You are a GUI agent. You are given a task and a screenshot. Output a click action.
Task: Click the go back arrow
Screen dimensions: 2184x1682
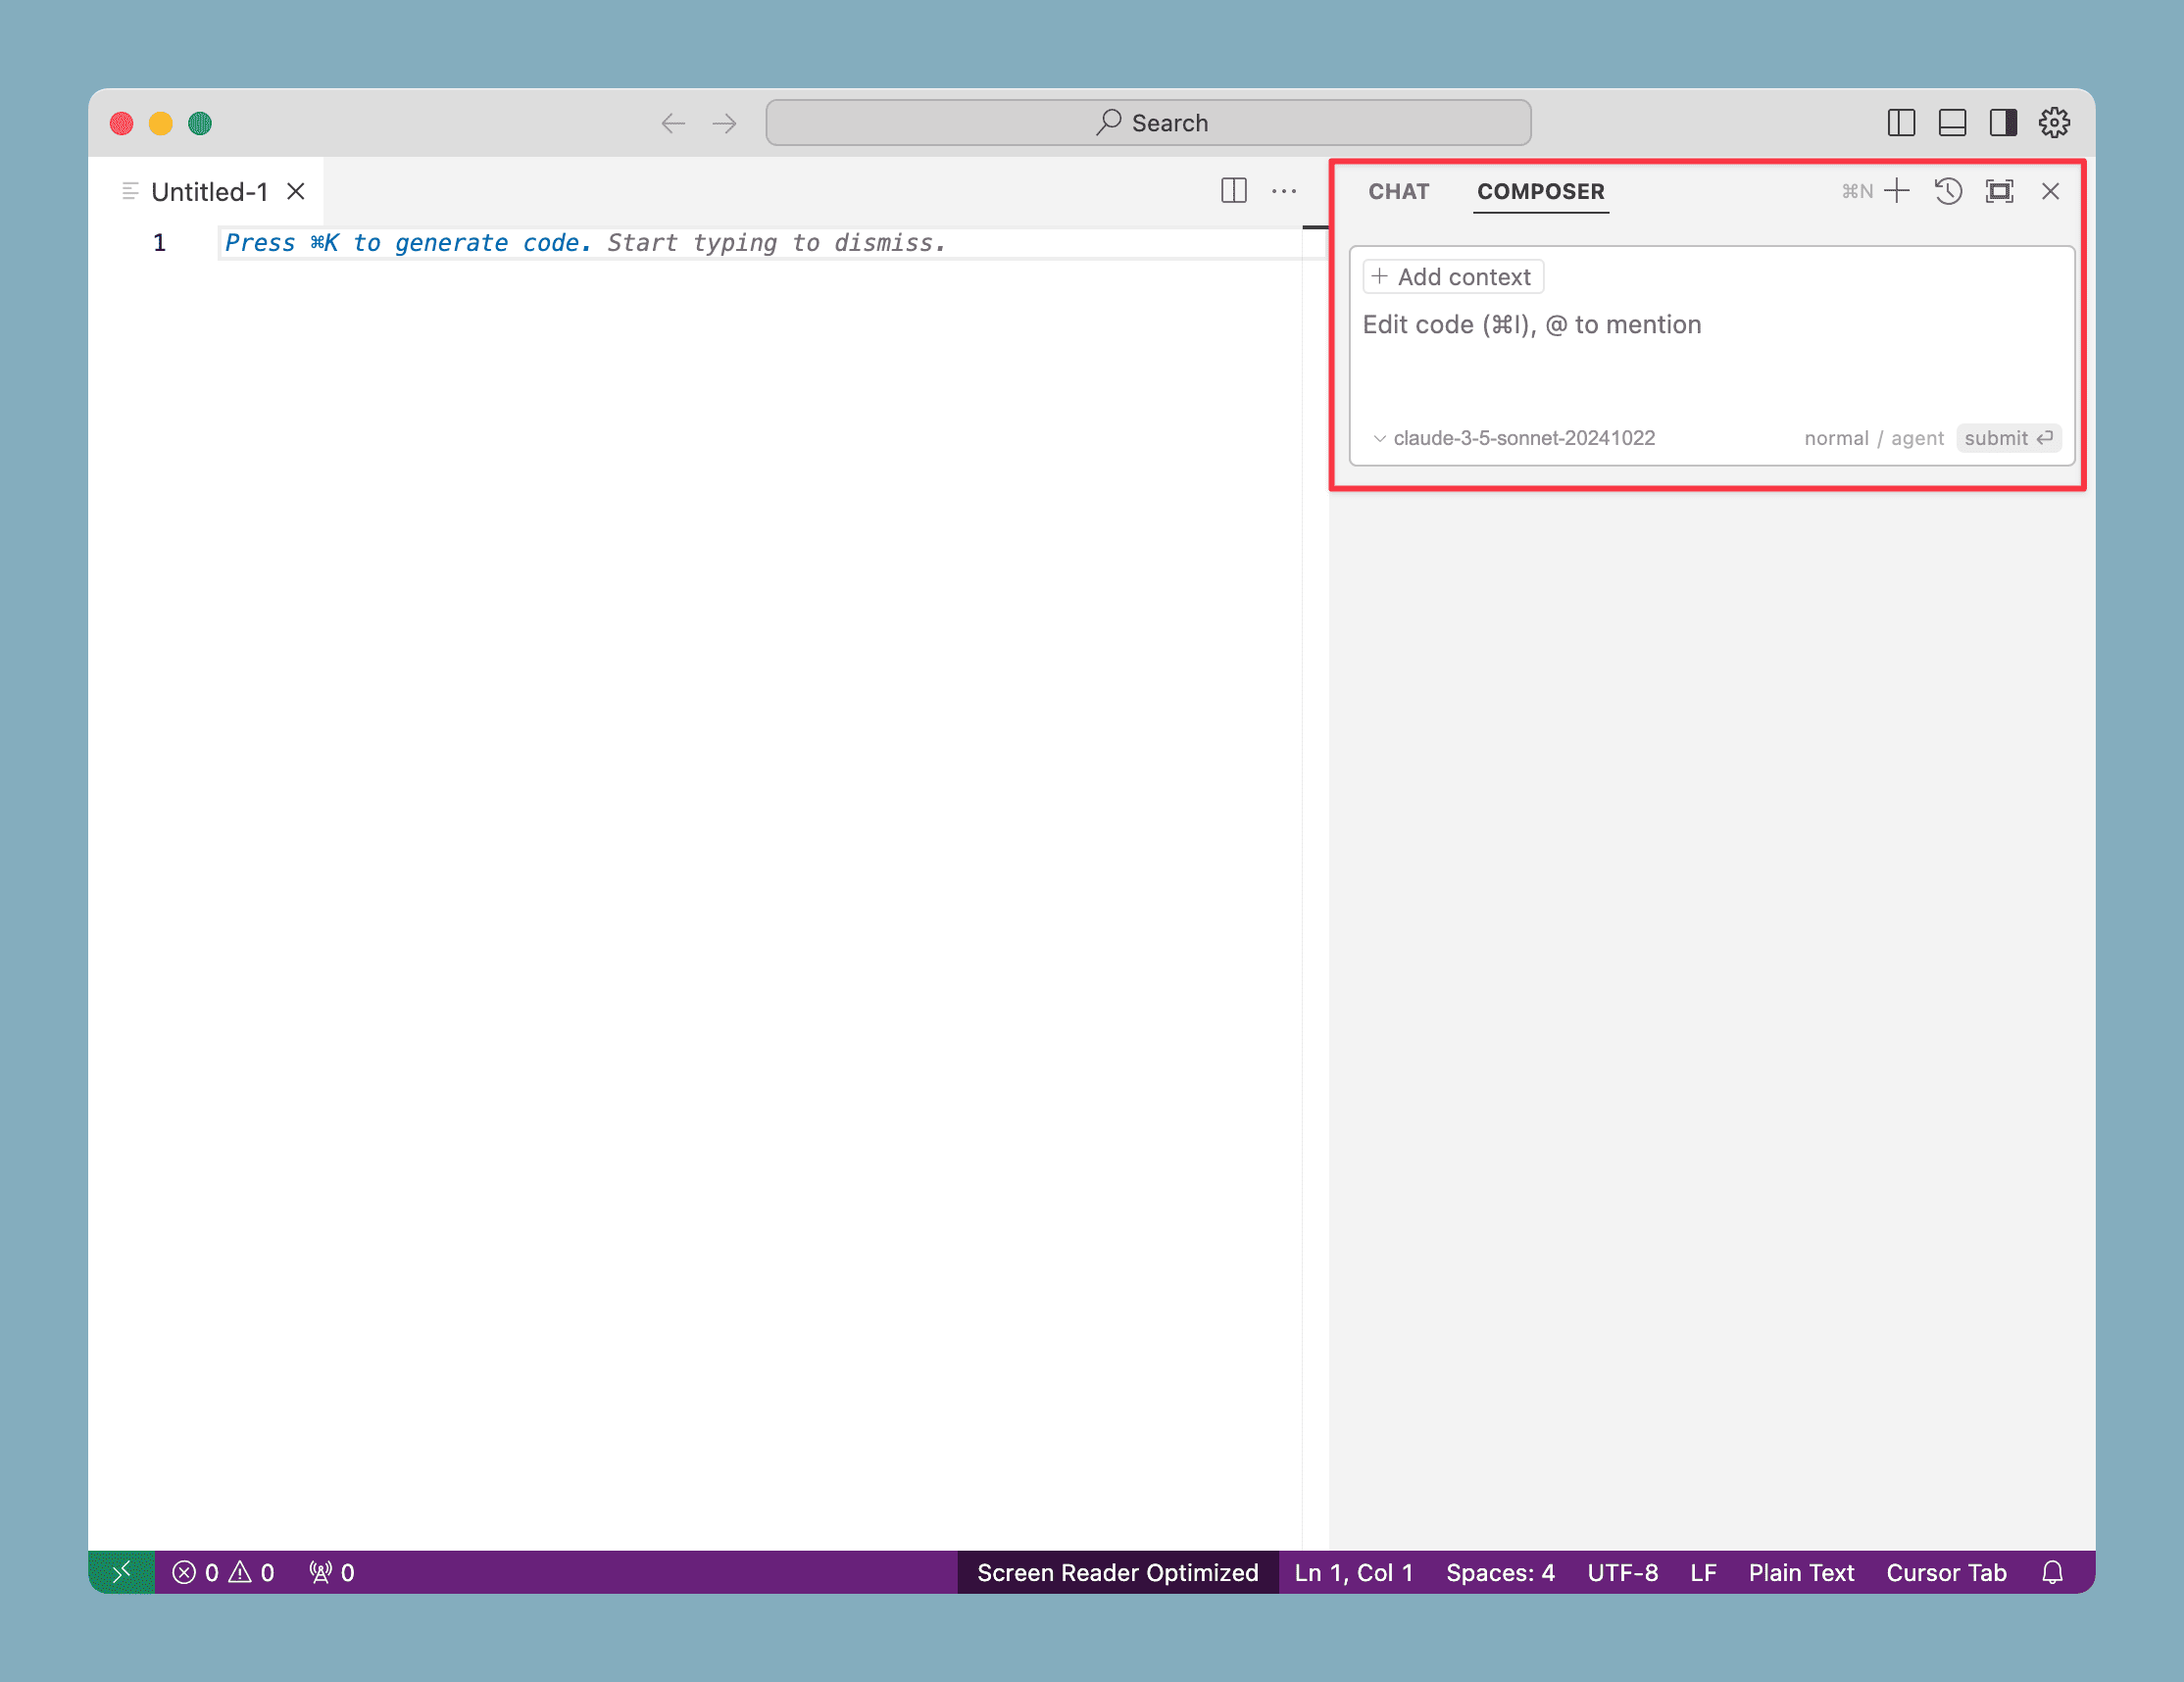pos(673,123)
